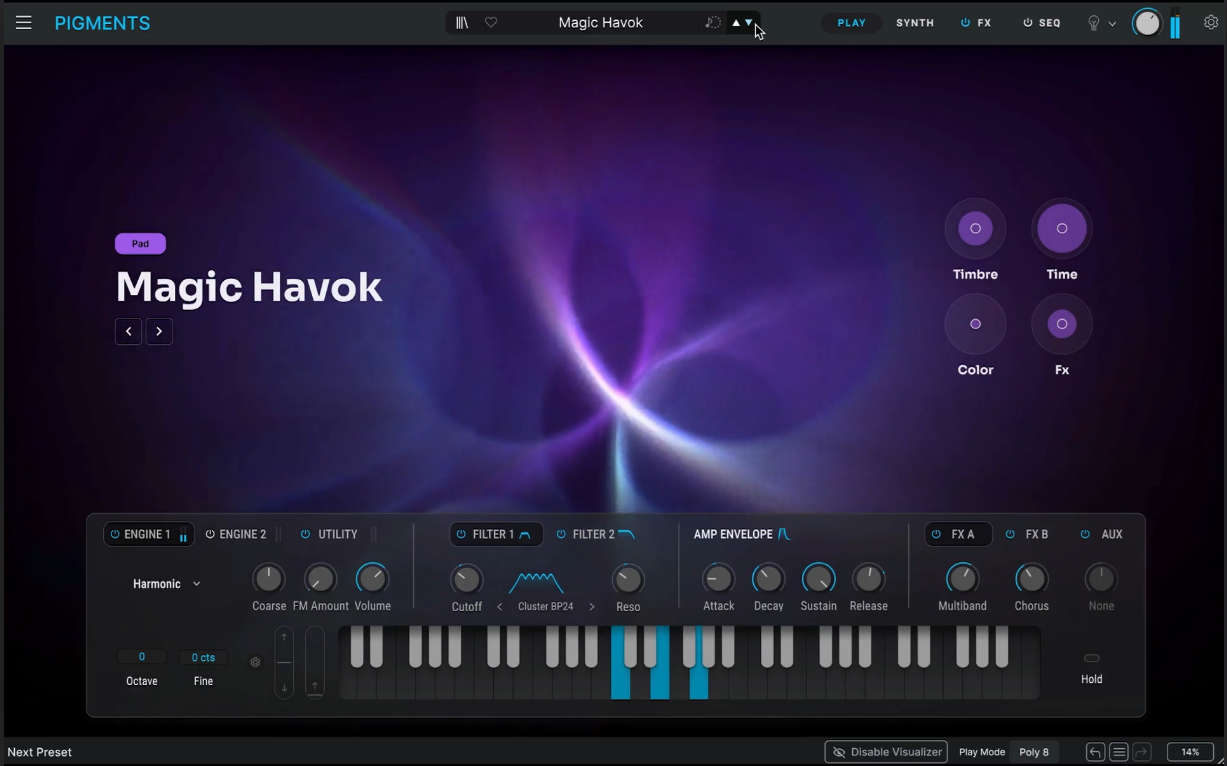The image size is (1227, 766).
Task: Expand the Harmonic engine type dropdown
Action: click(x=167, y=584)
